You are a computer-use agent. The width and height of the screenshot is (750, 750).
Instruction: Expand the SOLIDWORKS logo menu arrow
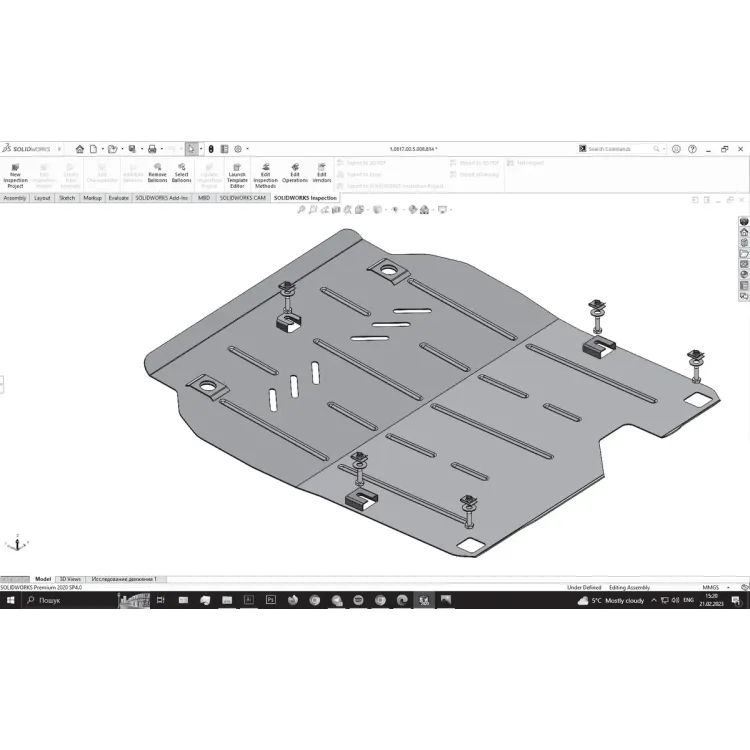[x=59, y=149]
